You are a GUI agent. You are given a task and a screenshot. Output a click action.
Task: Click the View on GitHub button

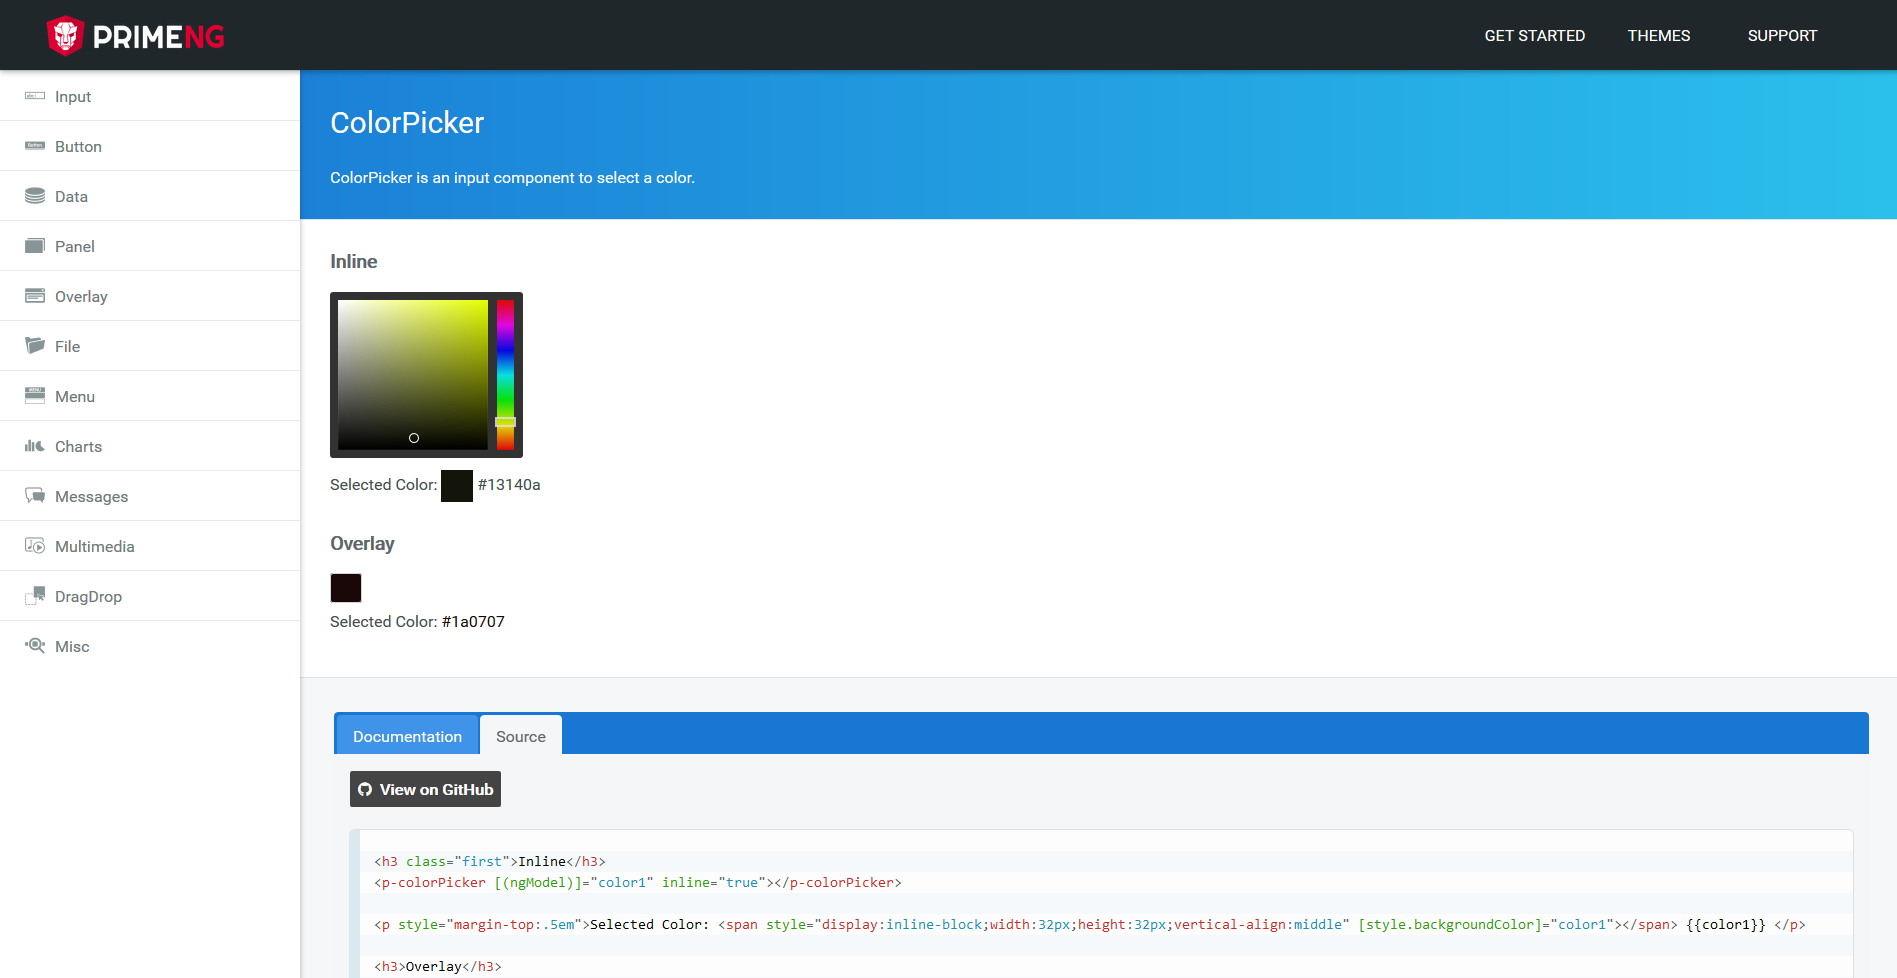[425, 789]
